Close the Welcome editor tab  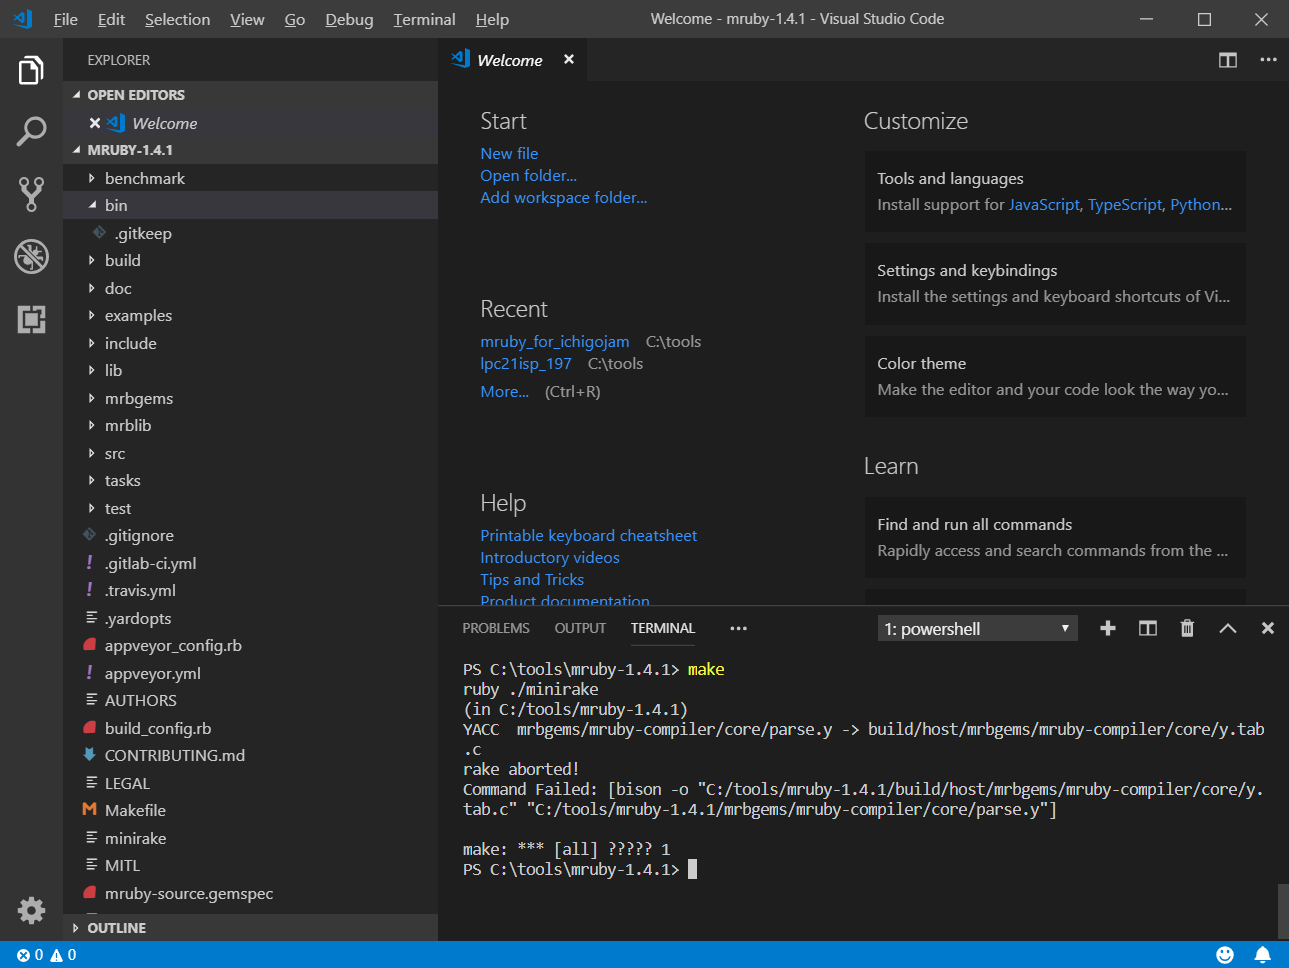[569, 59]
